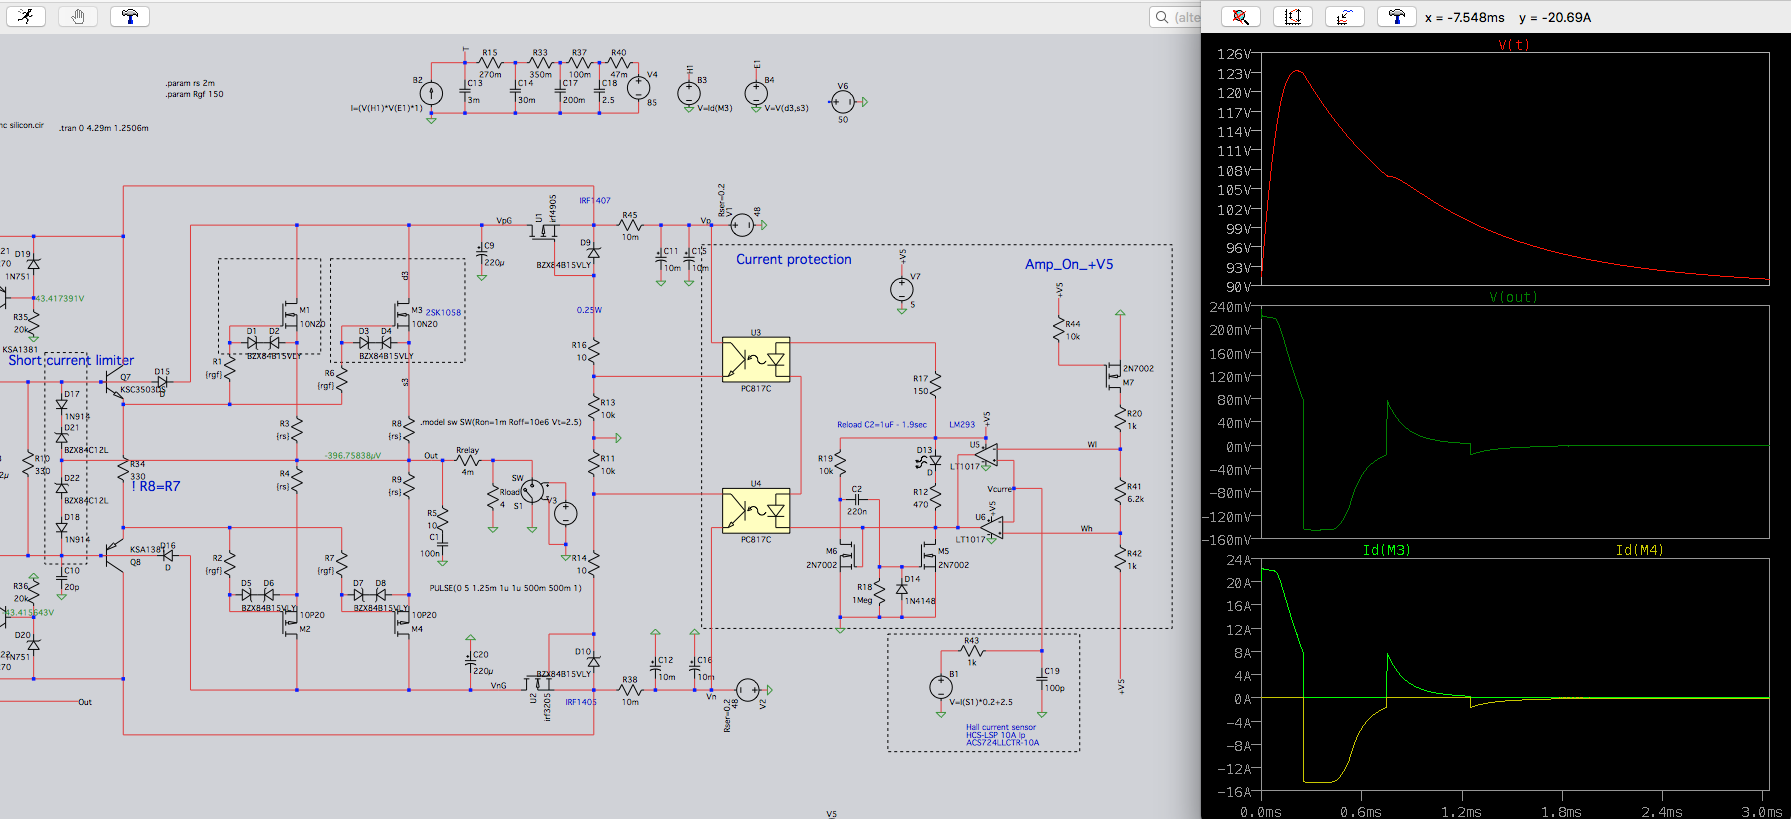Click the search field in the toolbar
This screenshot has width=1791, height=819.
(1175, 17)
